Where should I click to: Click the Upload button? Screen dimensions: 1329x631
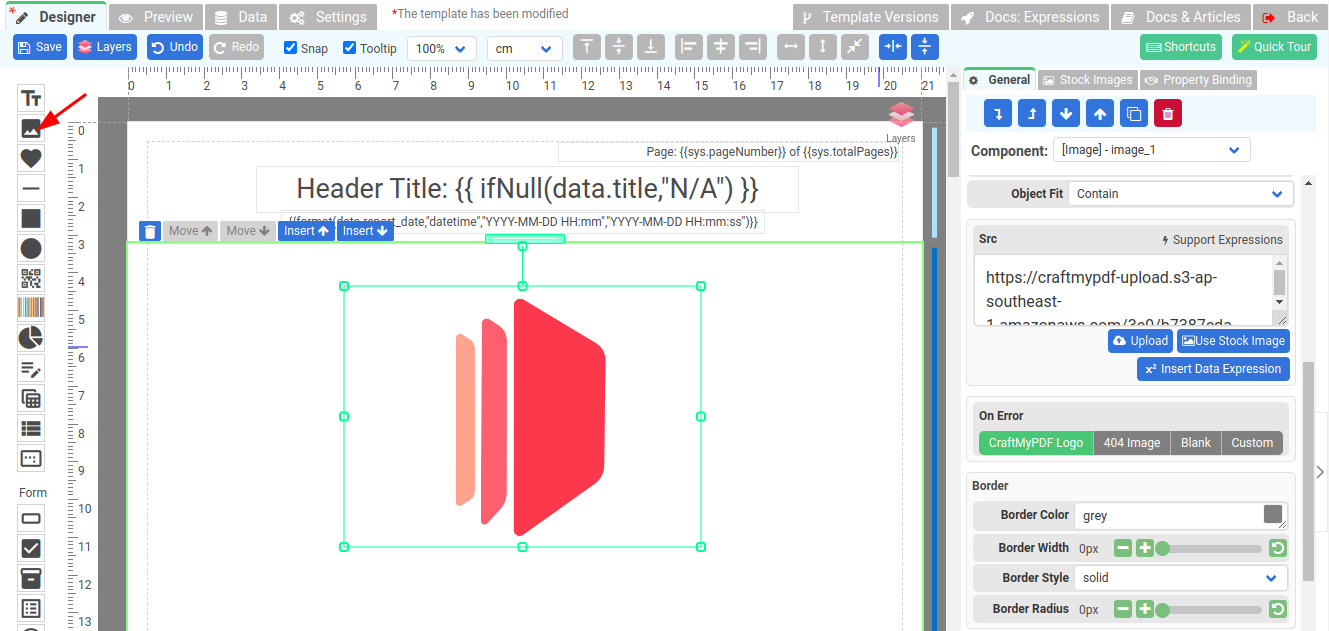1140,341
